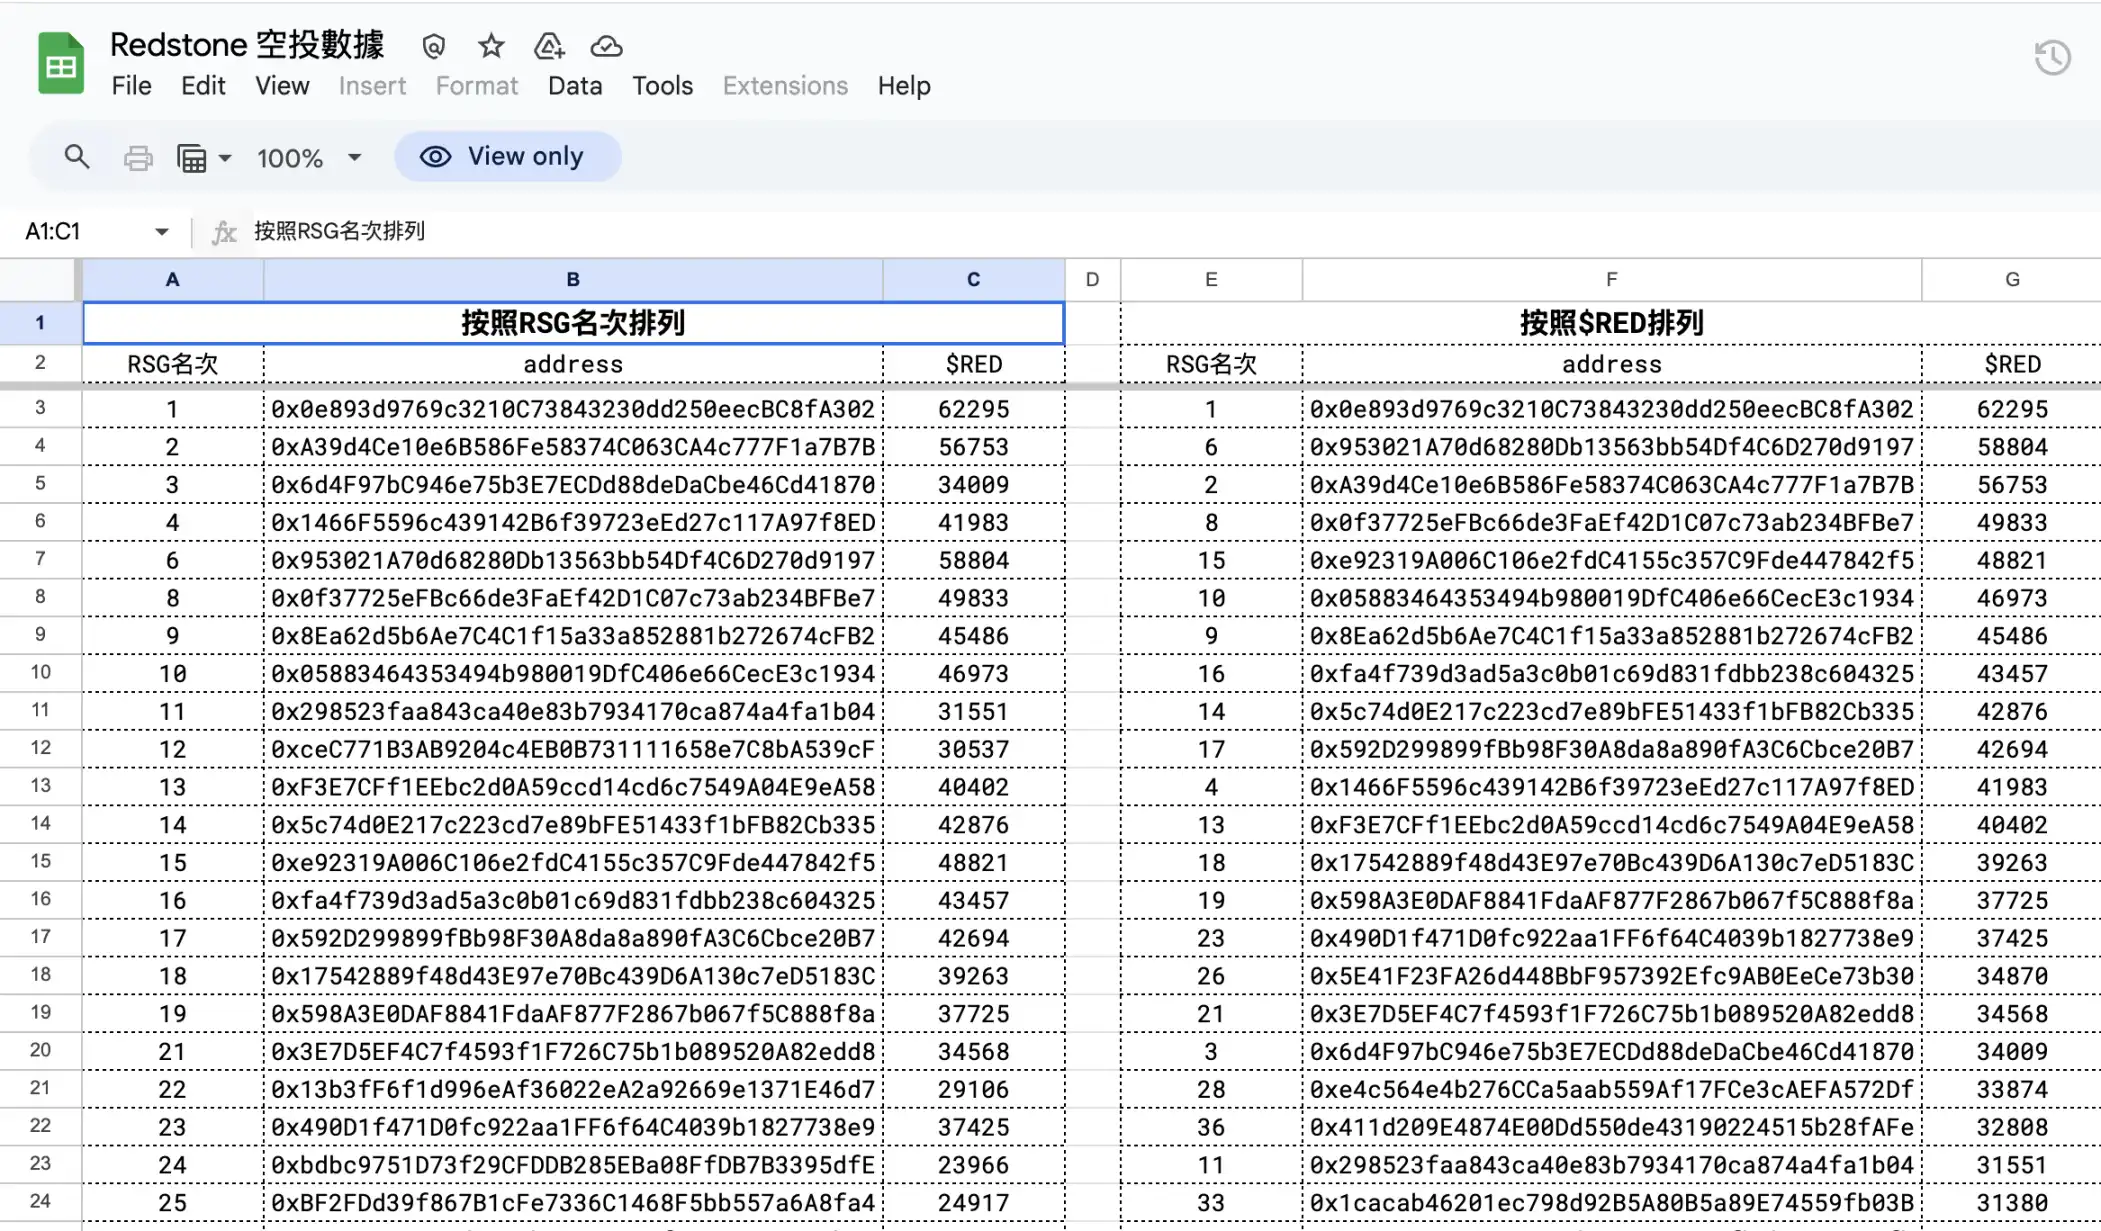Click the Insert menu item
This screenshot has width=2101, height=1231.
click(x=372, y=85)
